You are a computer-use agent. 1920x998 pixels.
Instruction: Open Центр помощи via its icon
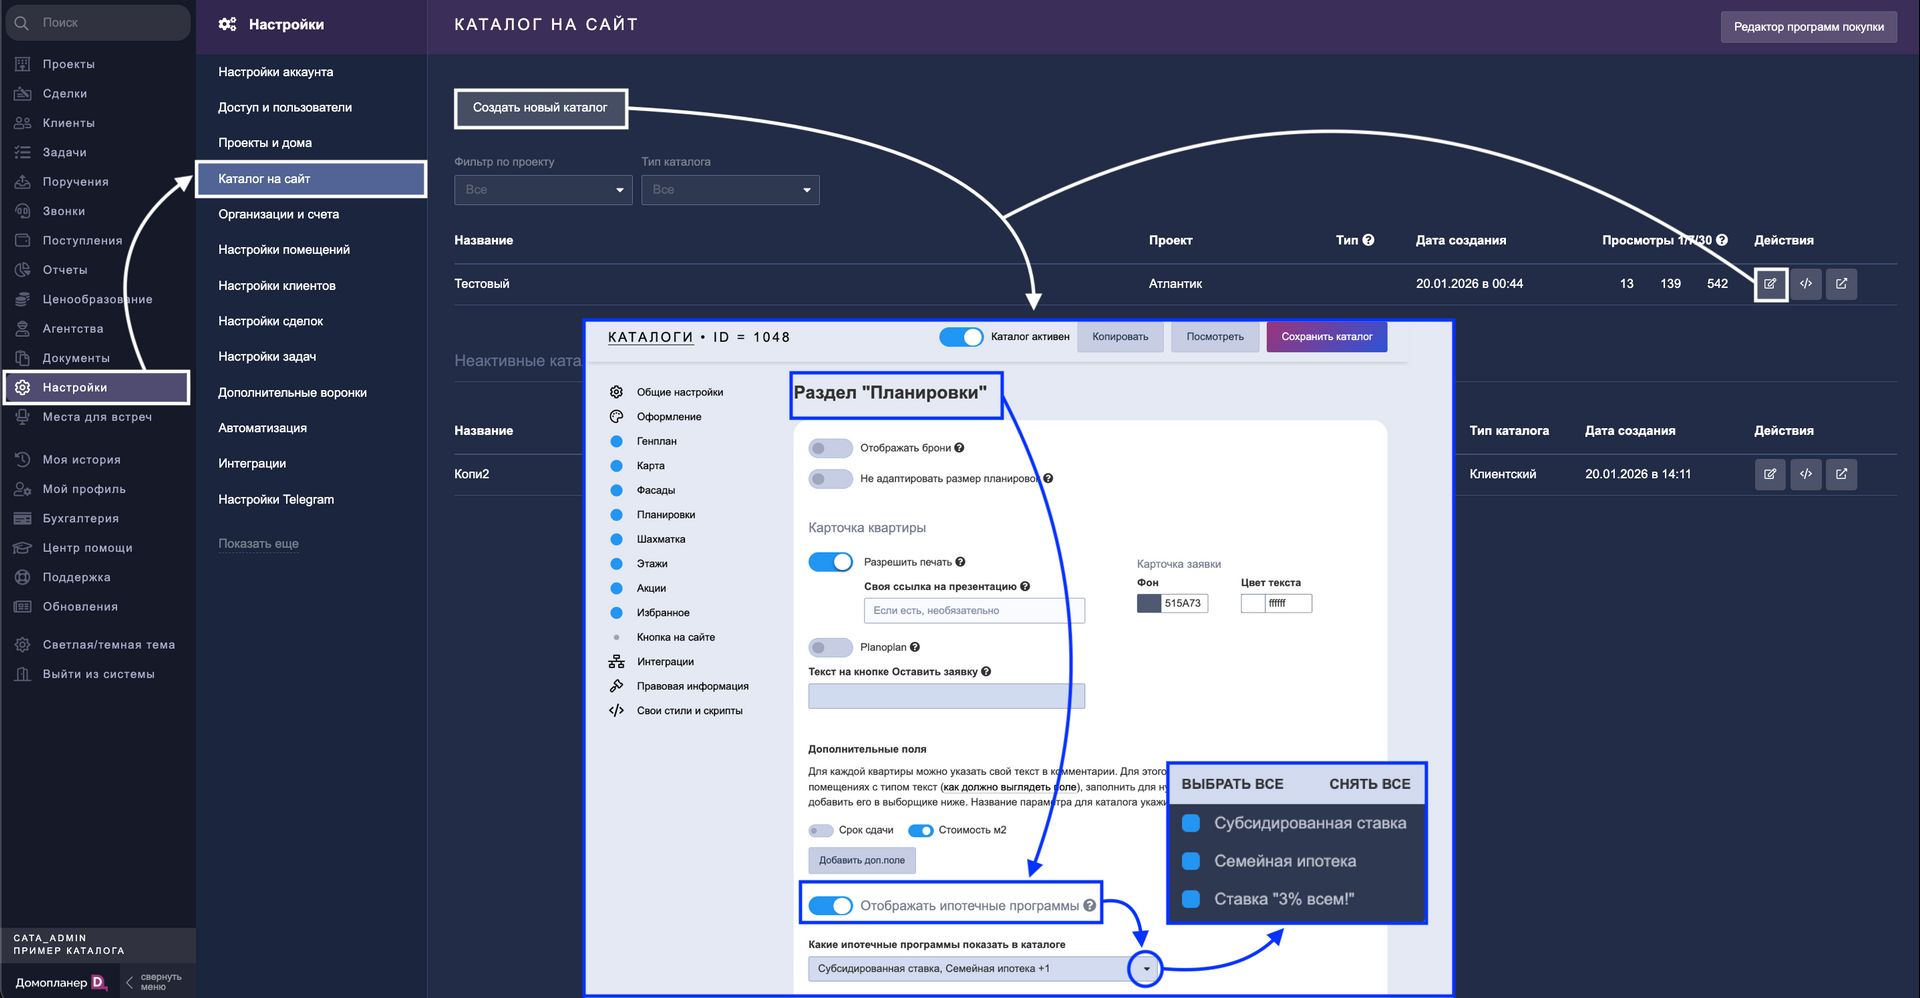click(x=22, y=548)
